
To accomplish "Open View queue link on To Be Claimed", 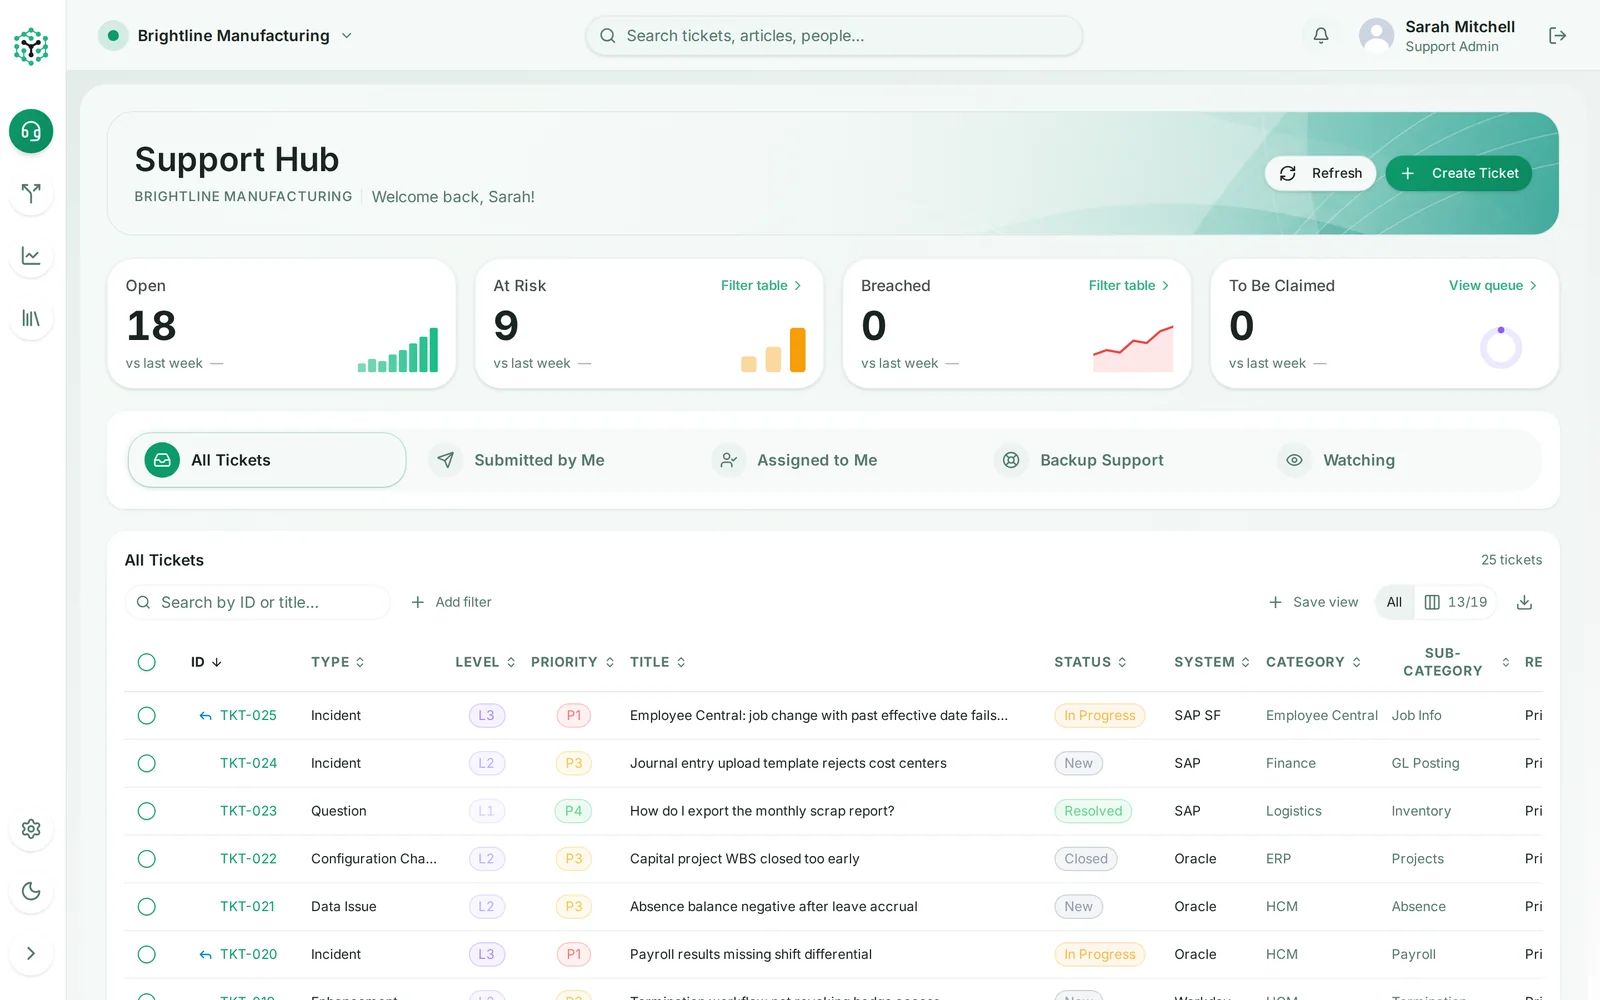I will click(1493, 285).
